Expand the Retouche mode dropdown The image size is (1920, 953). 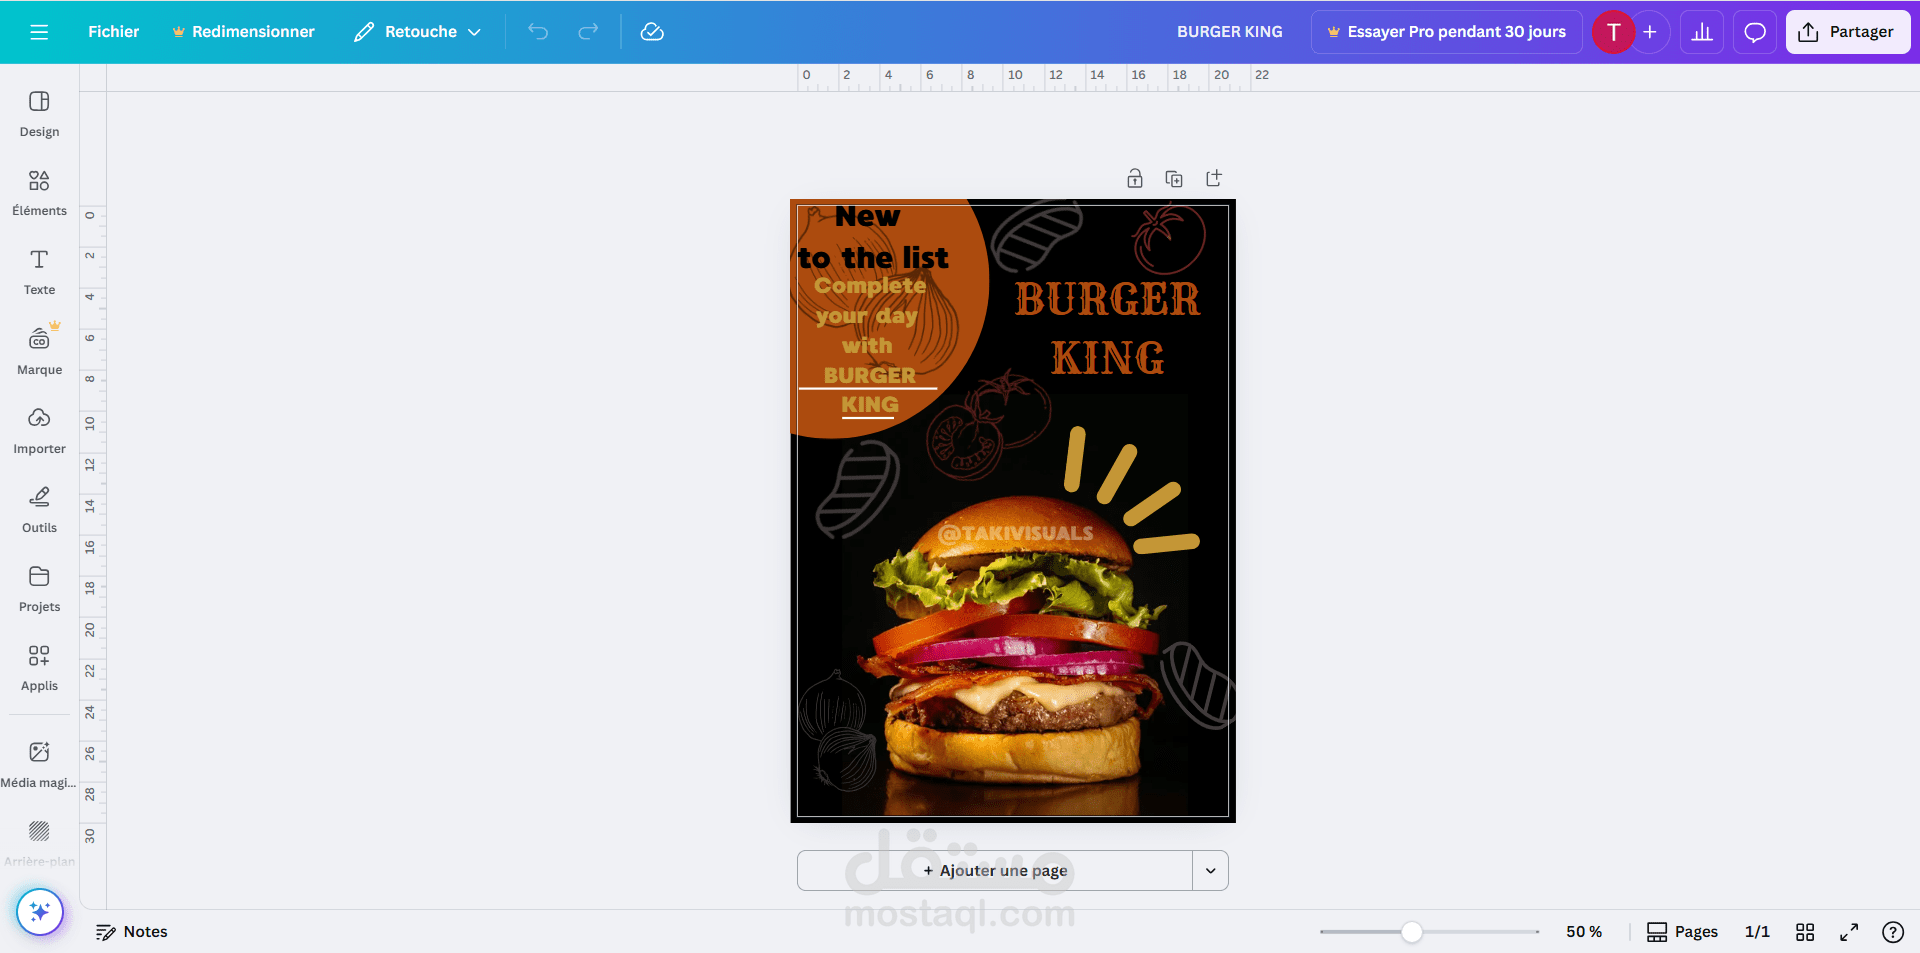[417, 32]
